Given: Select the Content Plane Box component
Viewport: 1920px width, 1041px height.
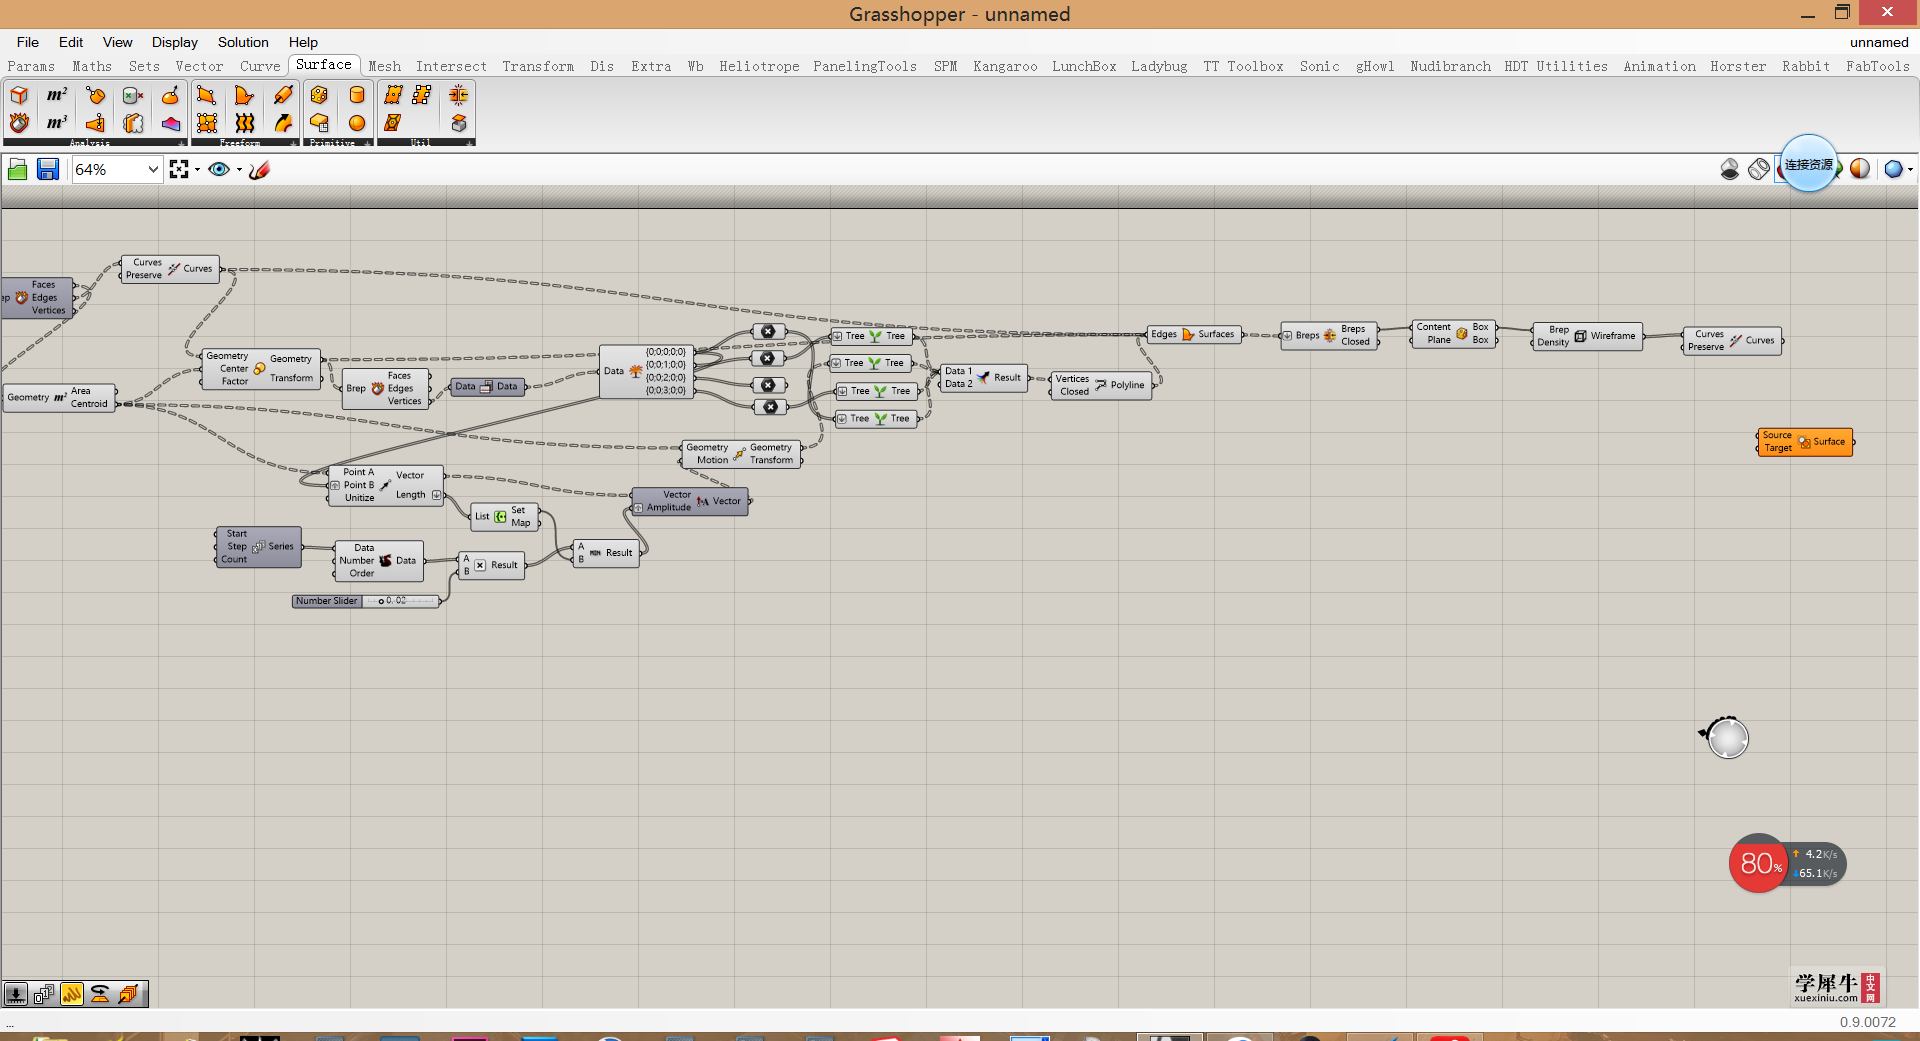Looking at the screenshot, I should (x=1454, y=334).
